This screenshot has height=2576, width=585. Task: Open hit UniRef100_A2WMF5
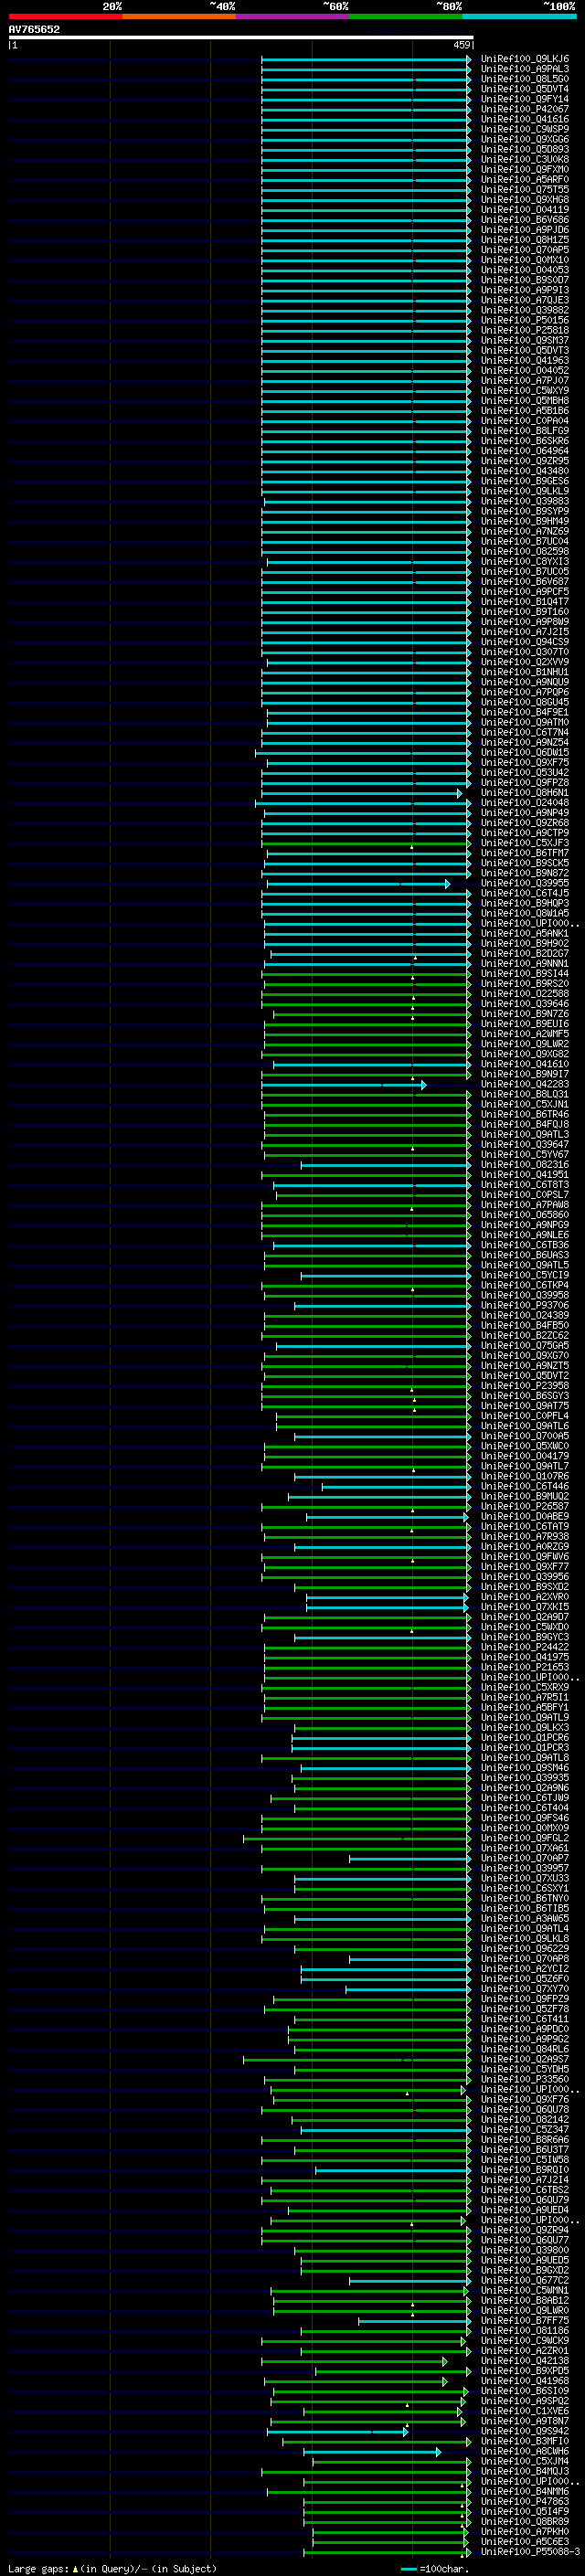pos(525,1034)
